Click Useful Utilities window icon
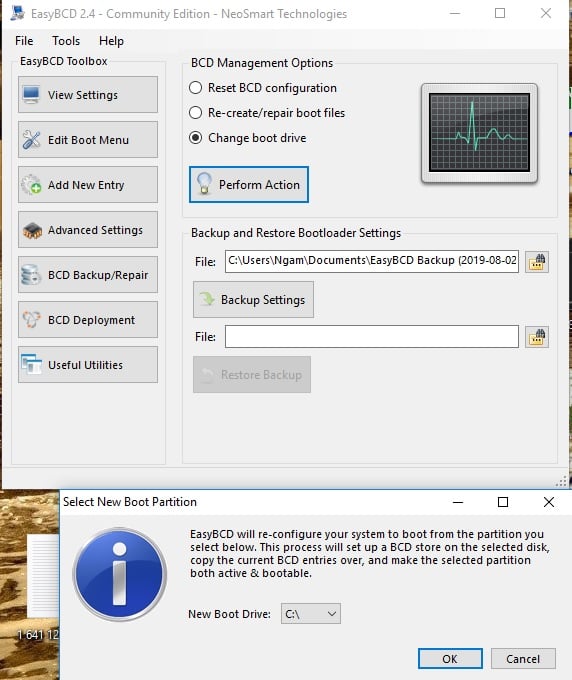Image resolution: width=572 pixels, height=680 pixels. click(x=31, y=365)
